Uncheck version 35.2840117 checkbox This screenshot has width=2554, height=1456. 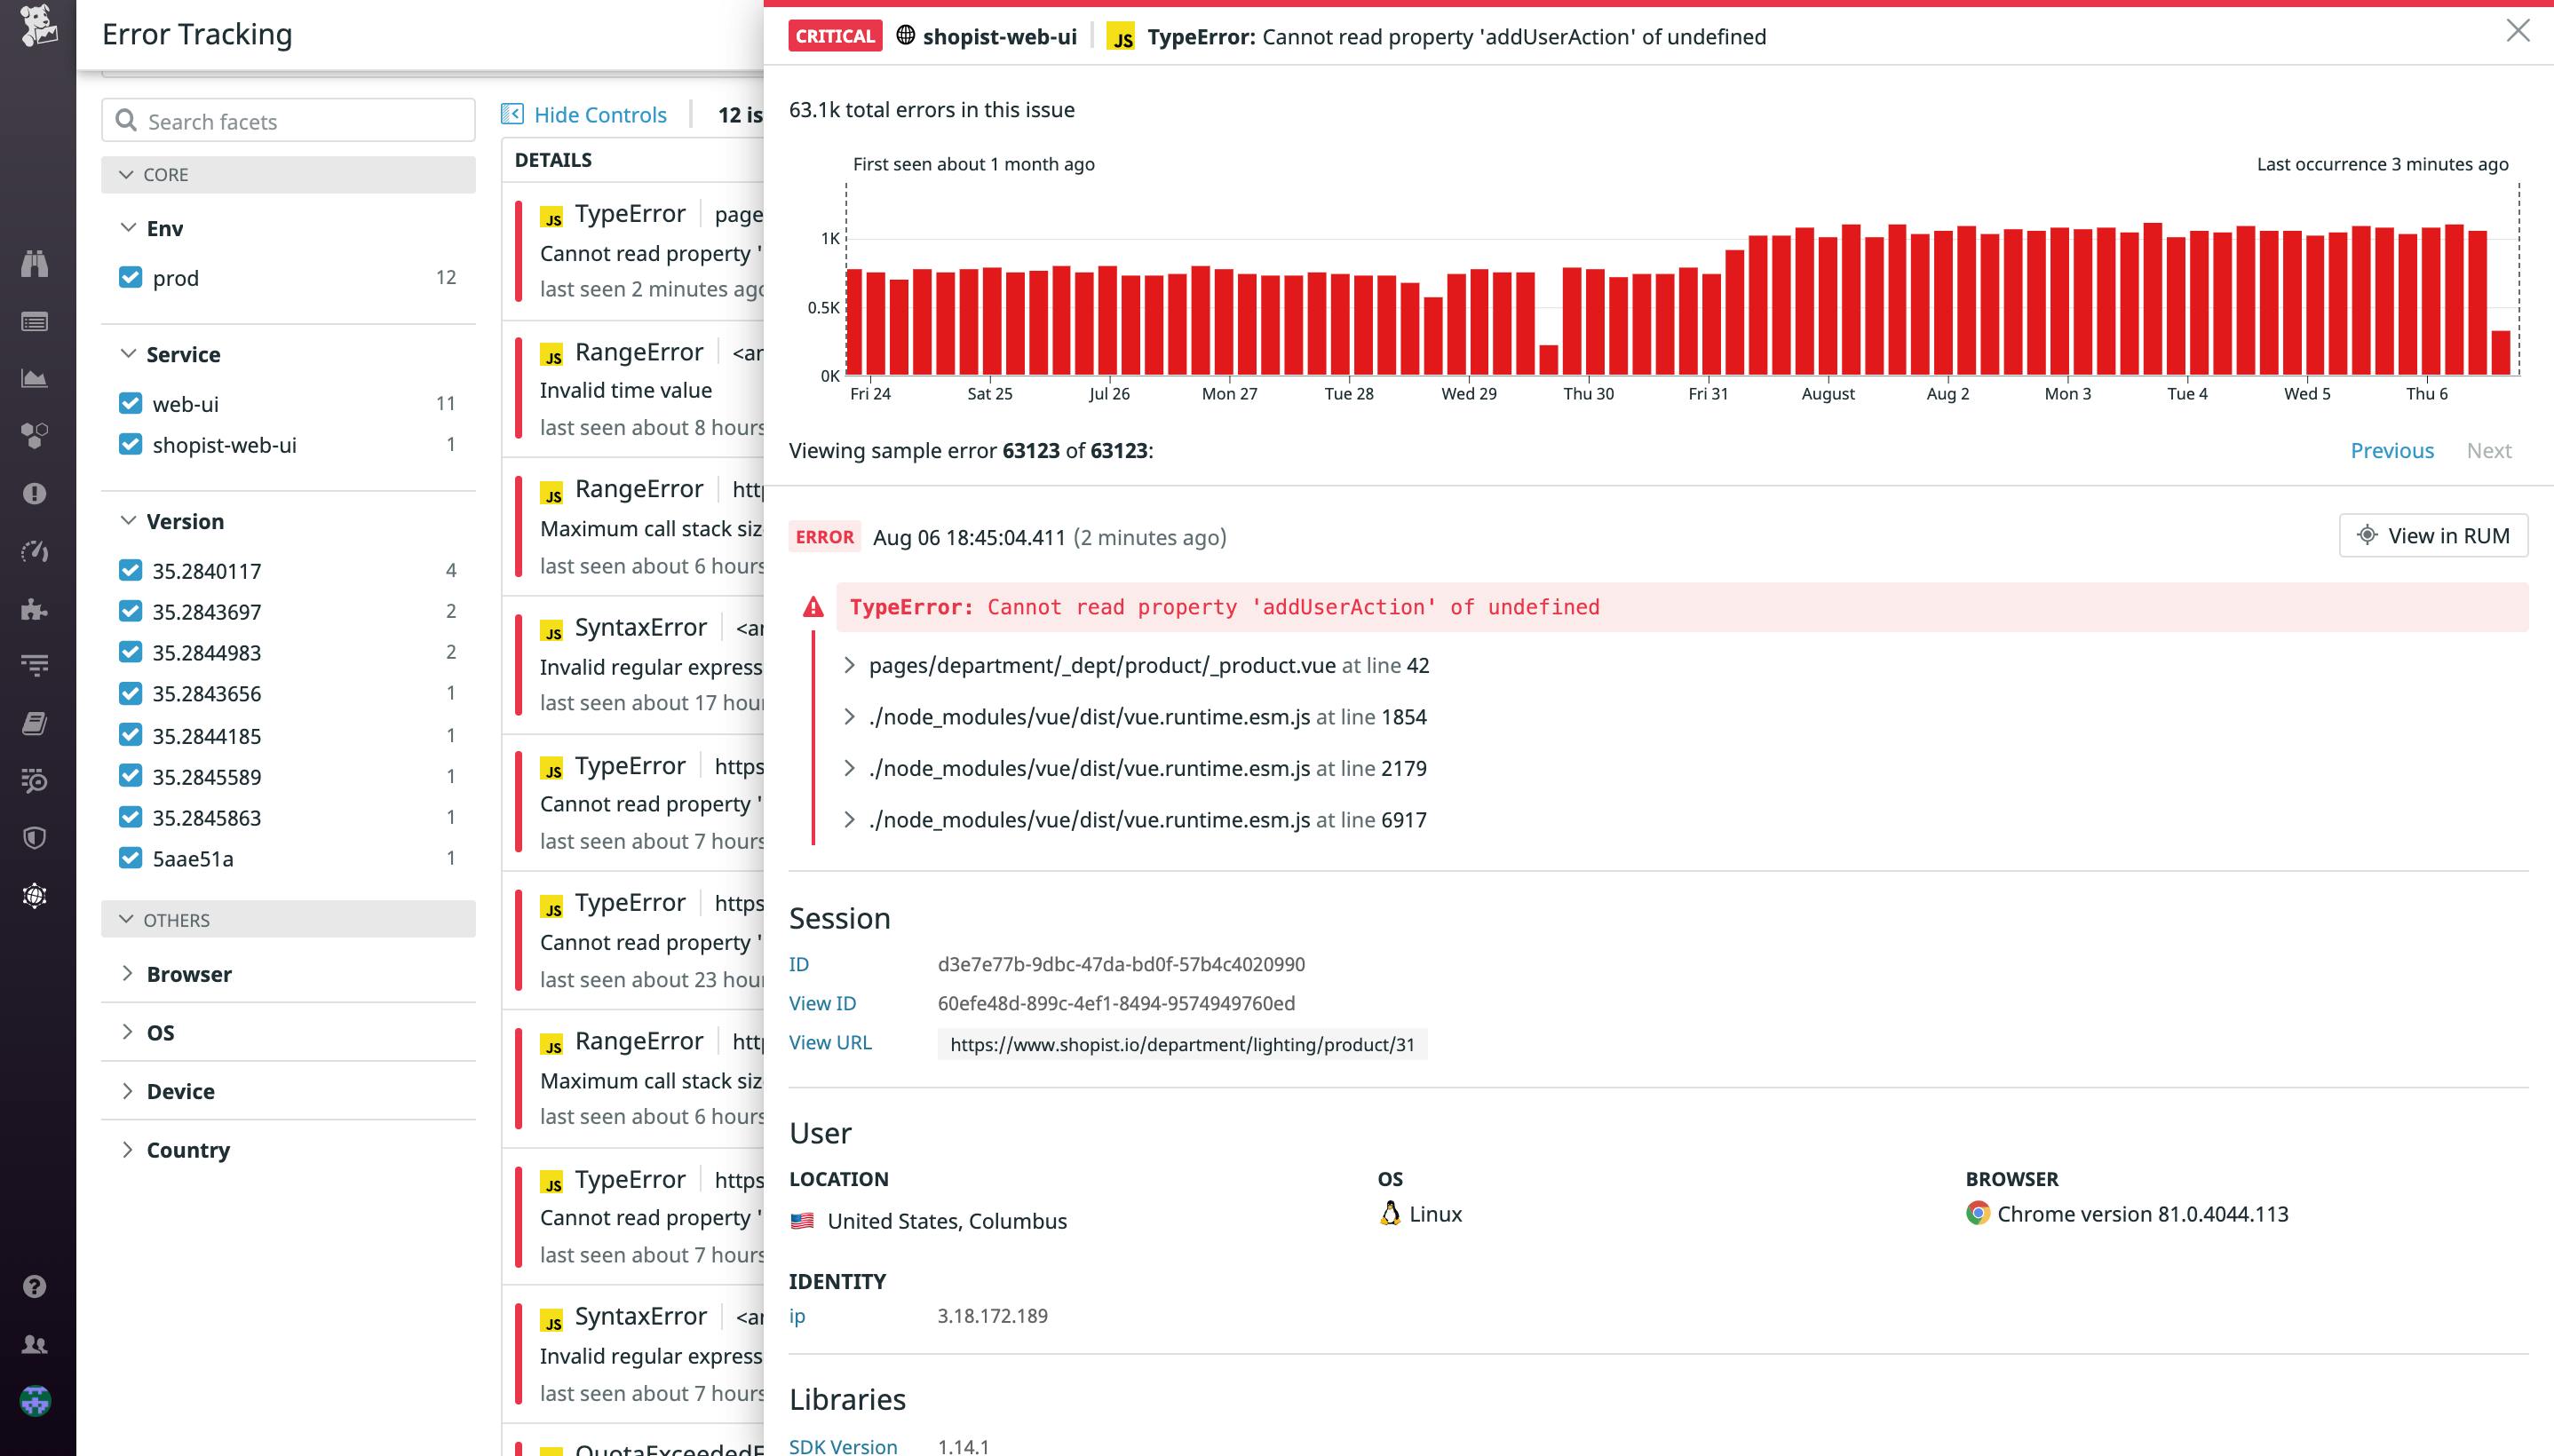(x=130, y=570)
